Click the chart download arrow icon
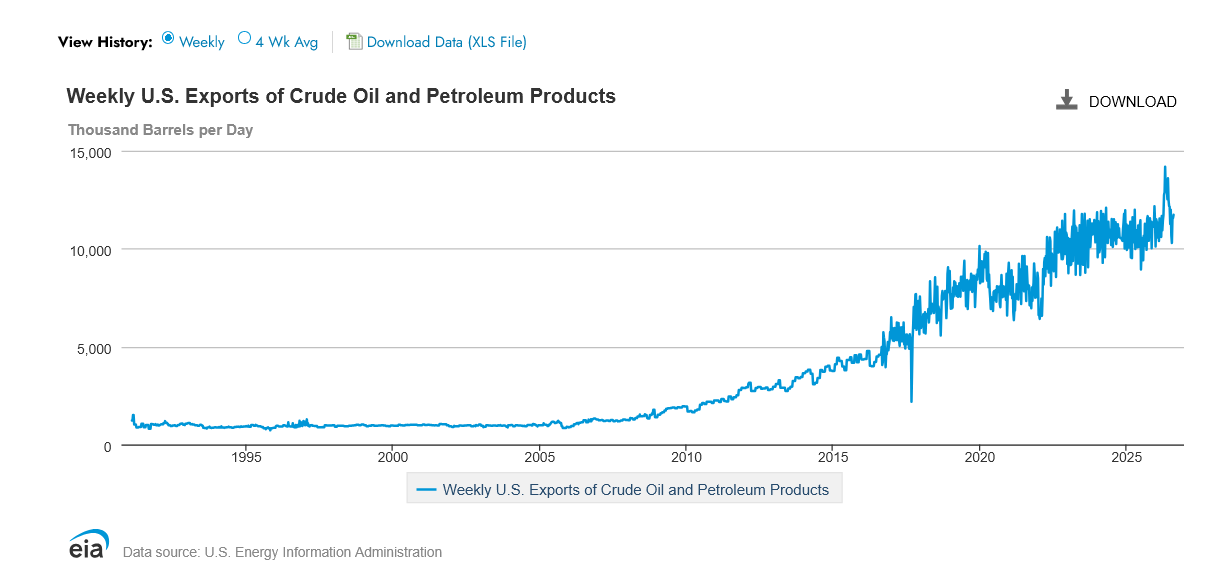1220x567 pixels. pos(1067,100)
